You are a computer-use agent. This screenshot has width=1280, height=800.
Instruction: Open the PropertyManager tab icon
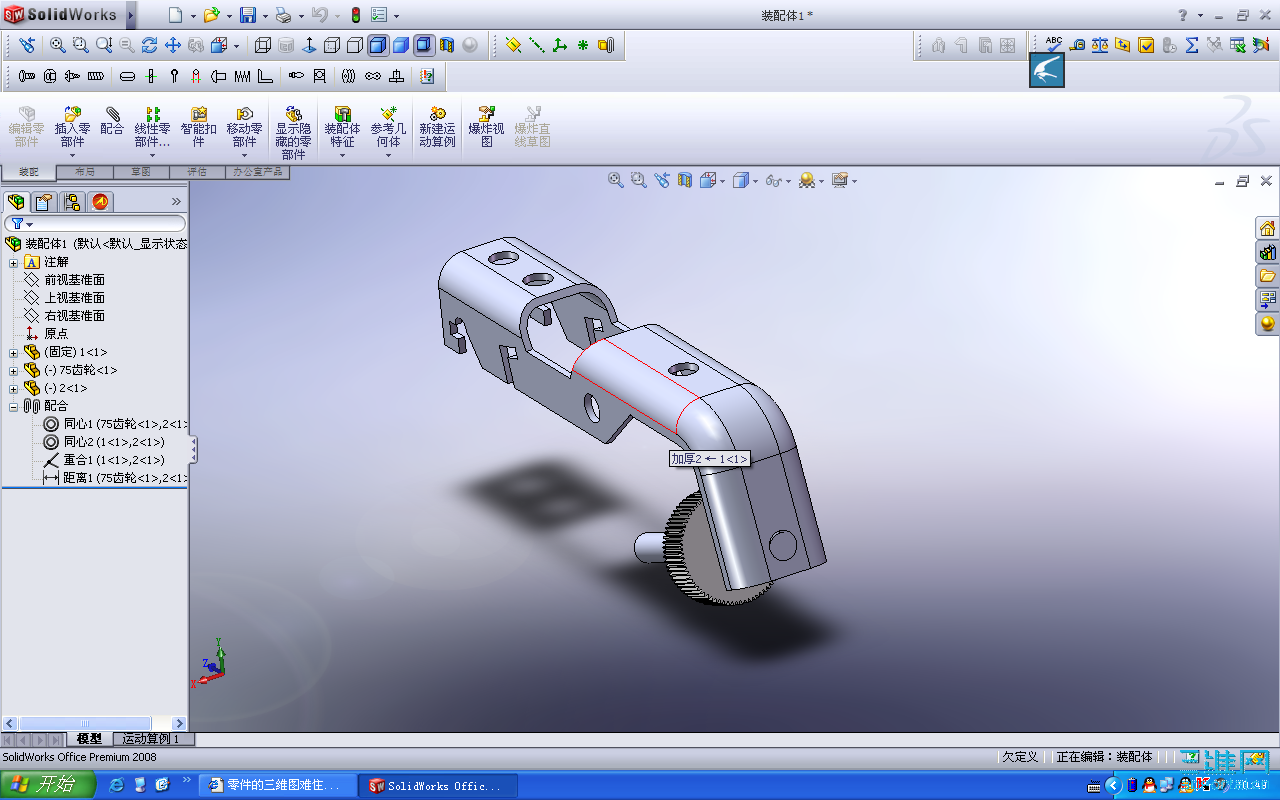click(43, 202)
